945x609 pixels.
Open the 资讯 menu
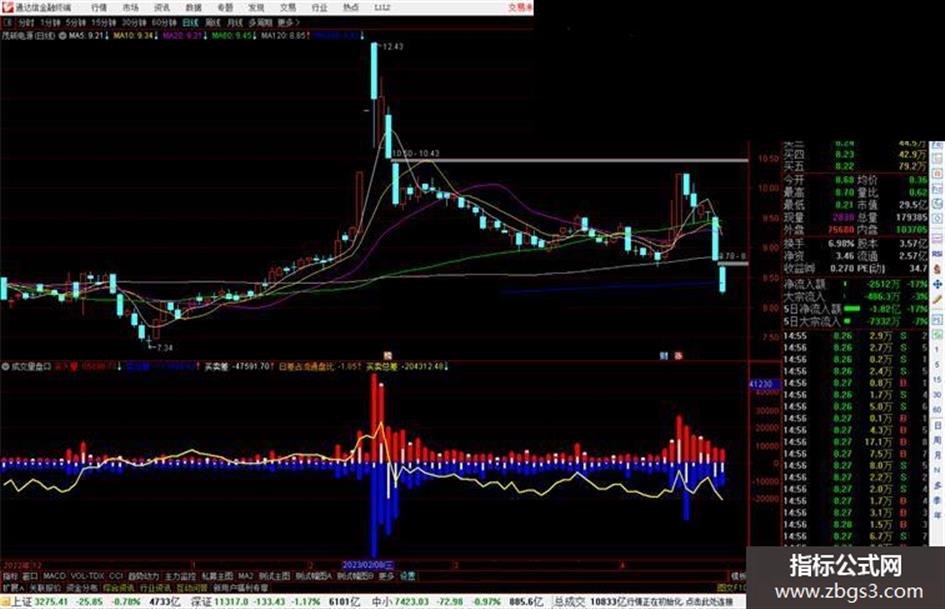[162, 8]
